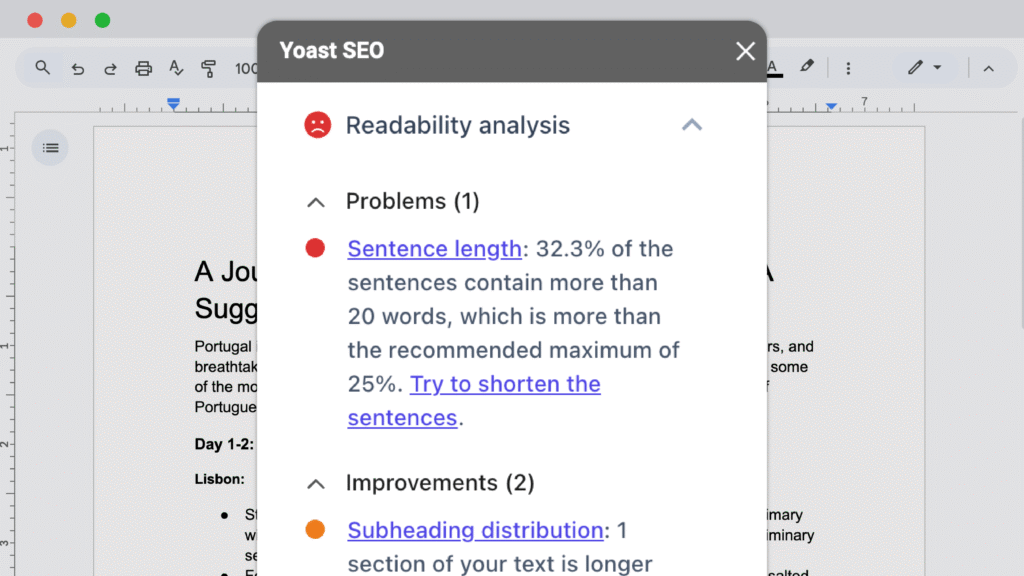
Task: Collapse the toolbar with the chevron
Action: [x=988, y=68]
